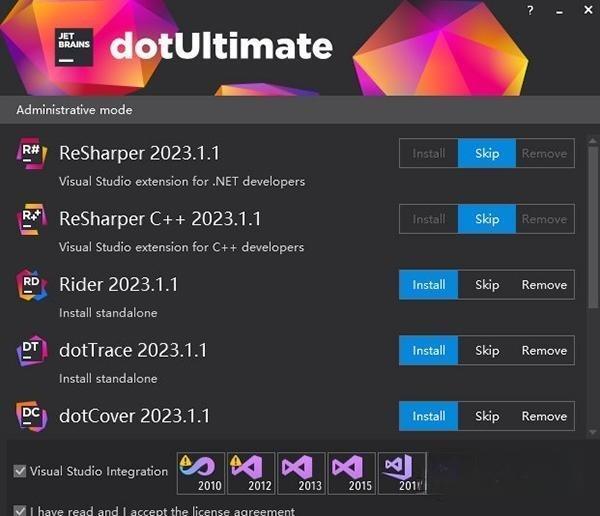
Task: Close the dotUltimate installer window
Action: [x=588, y=10]
